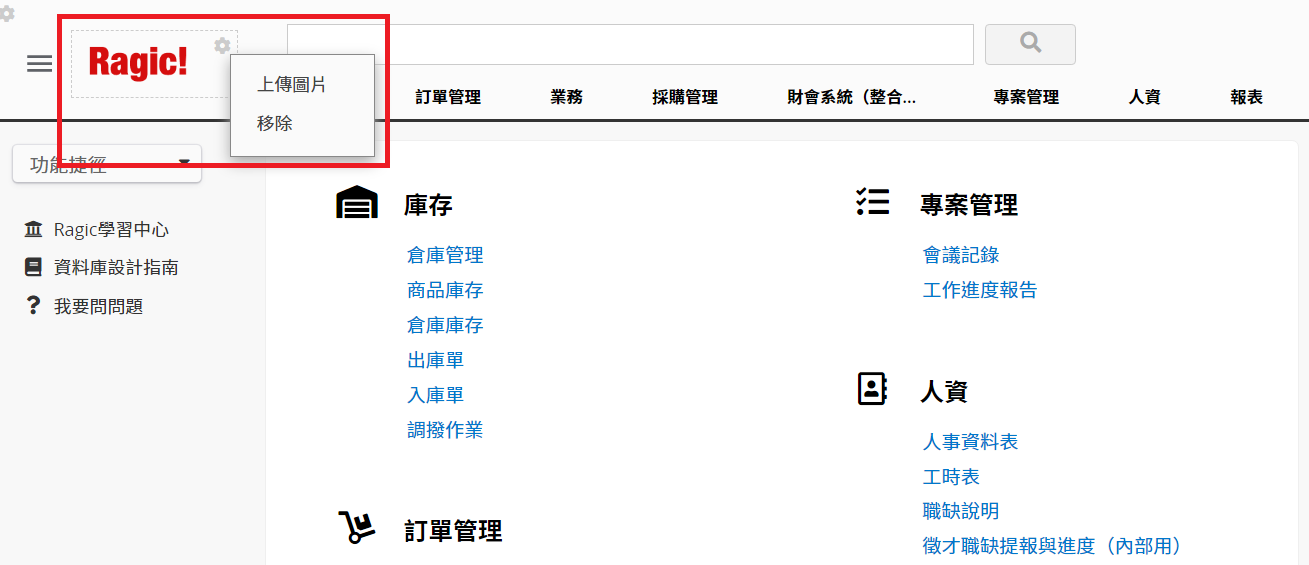Click the 訂單管理 section heading
The image size is (1309, 565).
click(453, 530)
